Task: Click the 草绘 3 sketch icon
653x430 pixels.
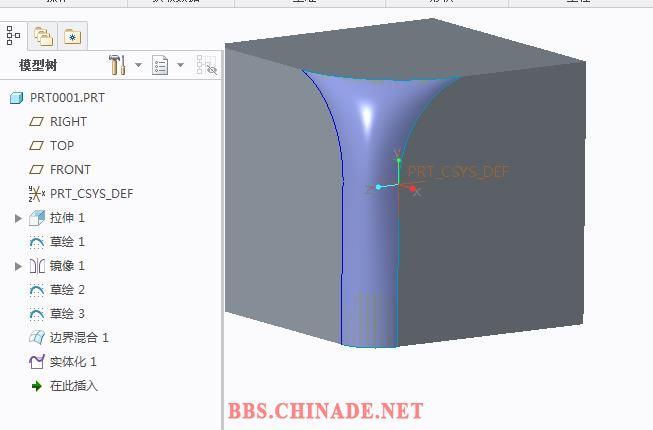Action: coord(37,314)
